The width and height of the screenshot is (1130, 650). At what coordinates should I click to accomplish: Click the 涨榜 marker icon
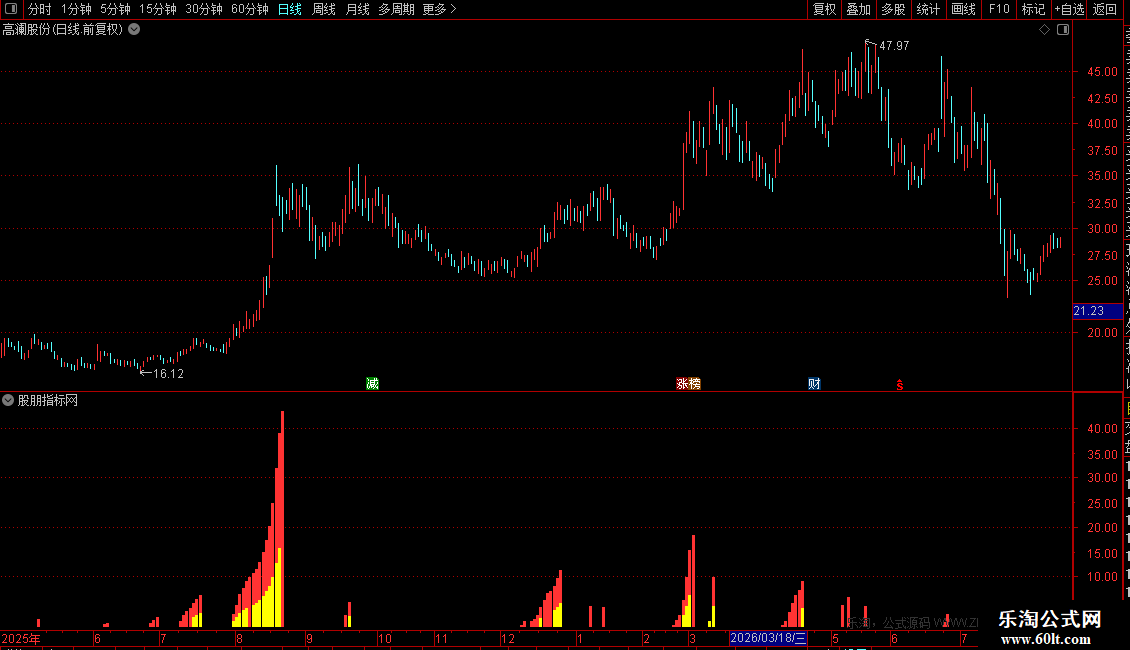point(688,383)
